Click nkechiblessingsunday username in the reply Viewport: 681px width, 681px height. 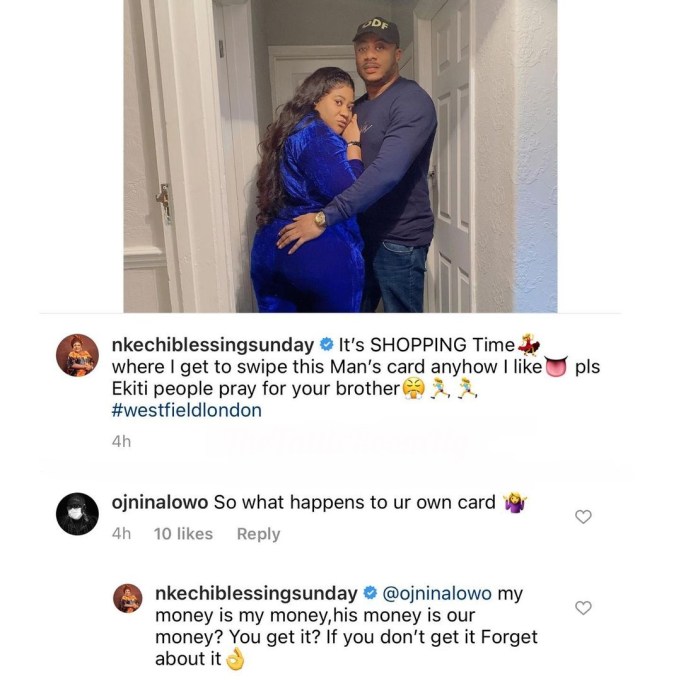click(255, 593)
